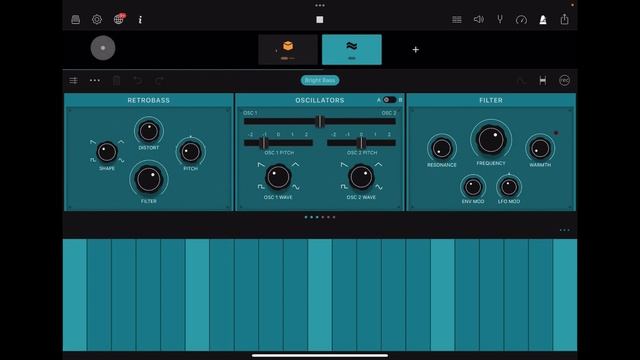This screenshot has height=360, width=640.
Task: Play the rightmost keyboard key
Action: coord(565,295)
